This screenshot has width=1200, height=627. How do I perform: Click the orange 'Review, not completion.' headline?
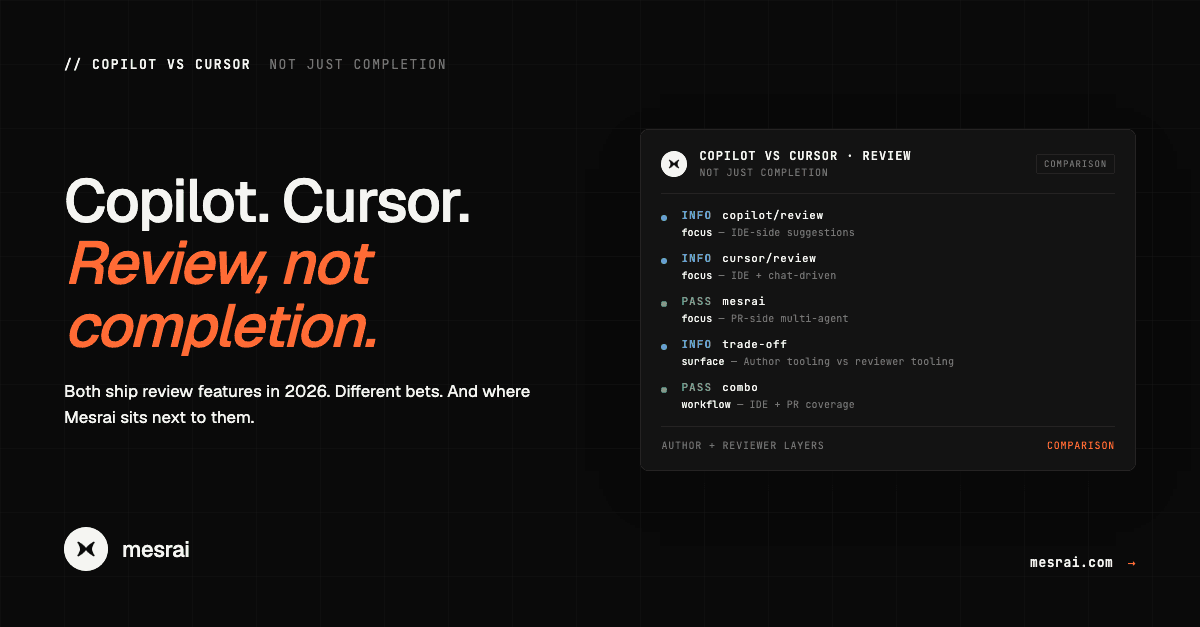[222, 296]
